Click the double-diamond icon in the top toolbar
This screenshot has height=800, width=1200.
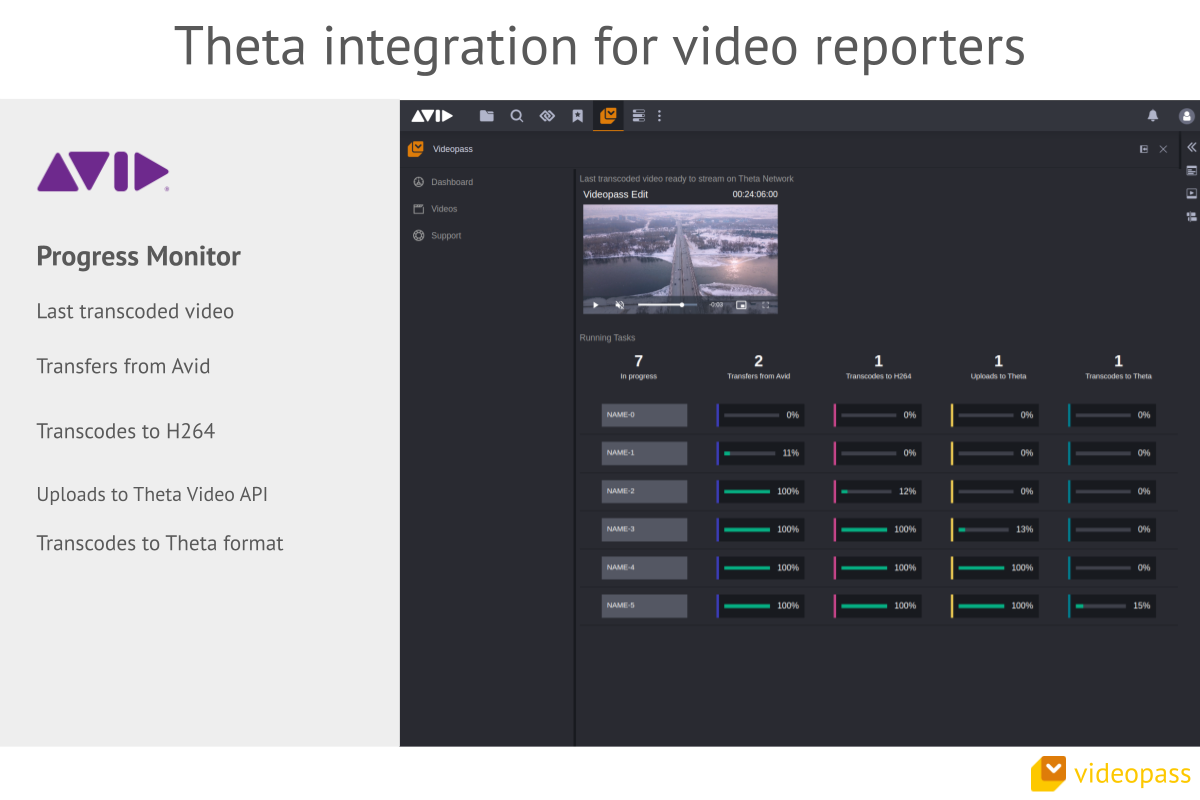pos(547,116)
